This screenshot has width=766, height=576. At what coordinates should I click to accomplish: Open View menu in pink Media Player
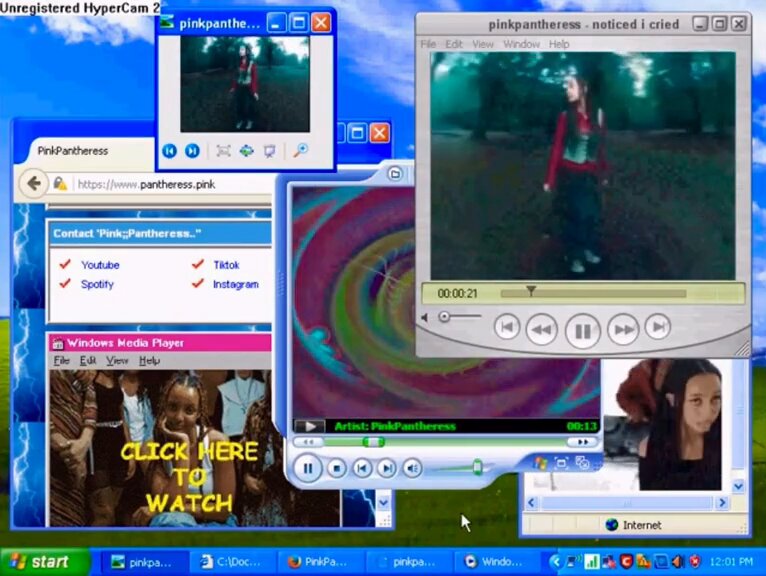pos(117,361)
